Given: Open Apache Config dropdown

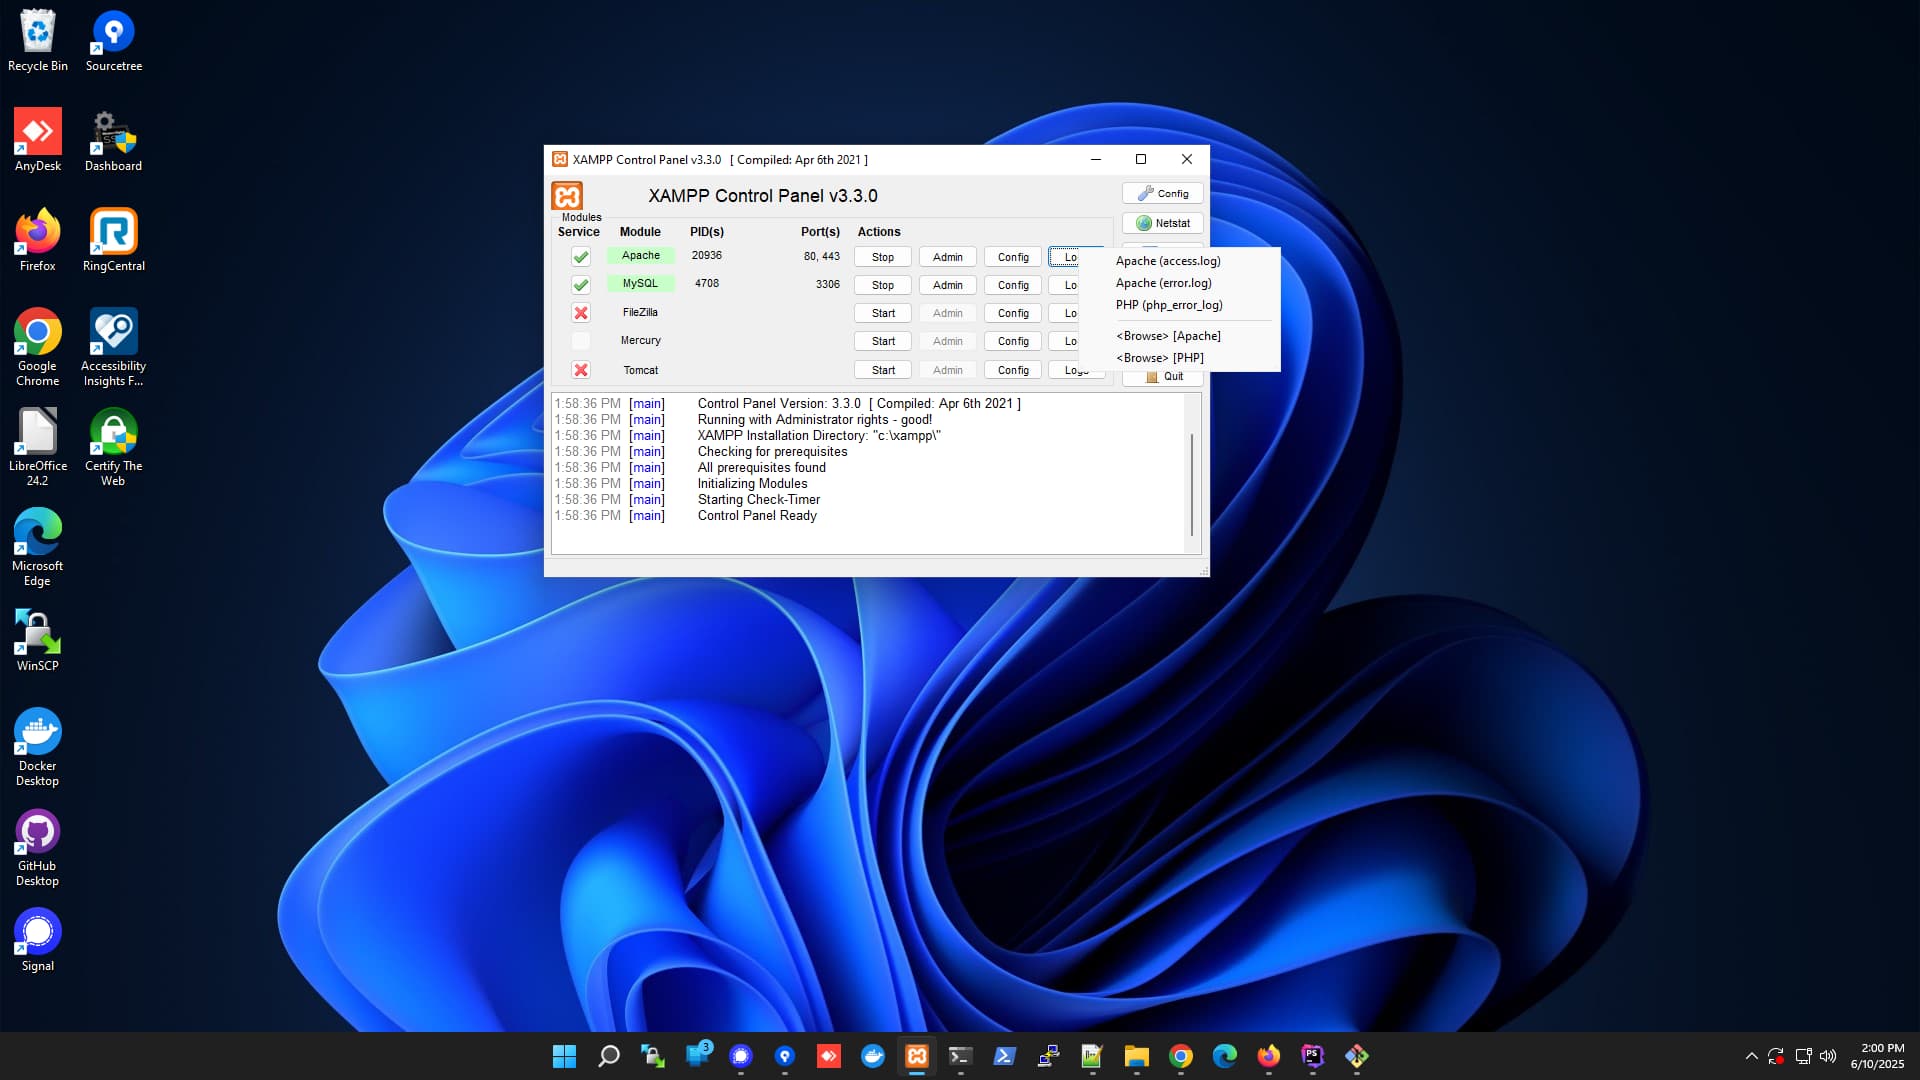Looking at the screenshot, I should (1013, 257).
